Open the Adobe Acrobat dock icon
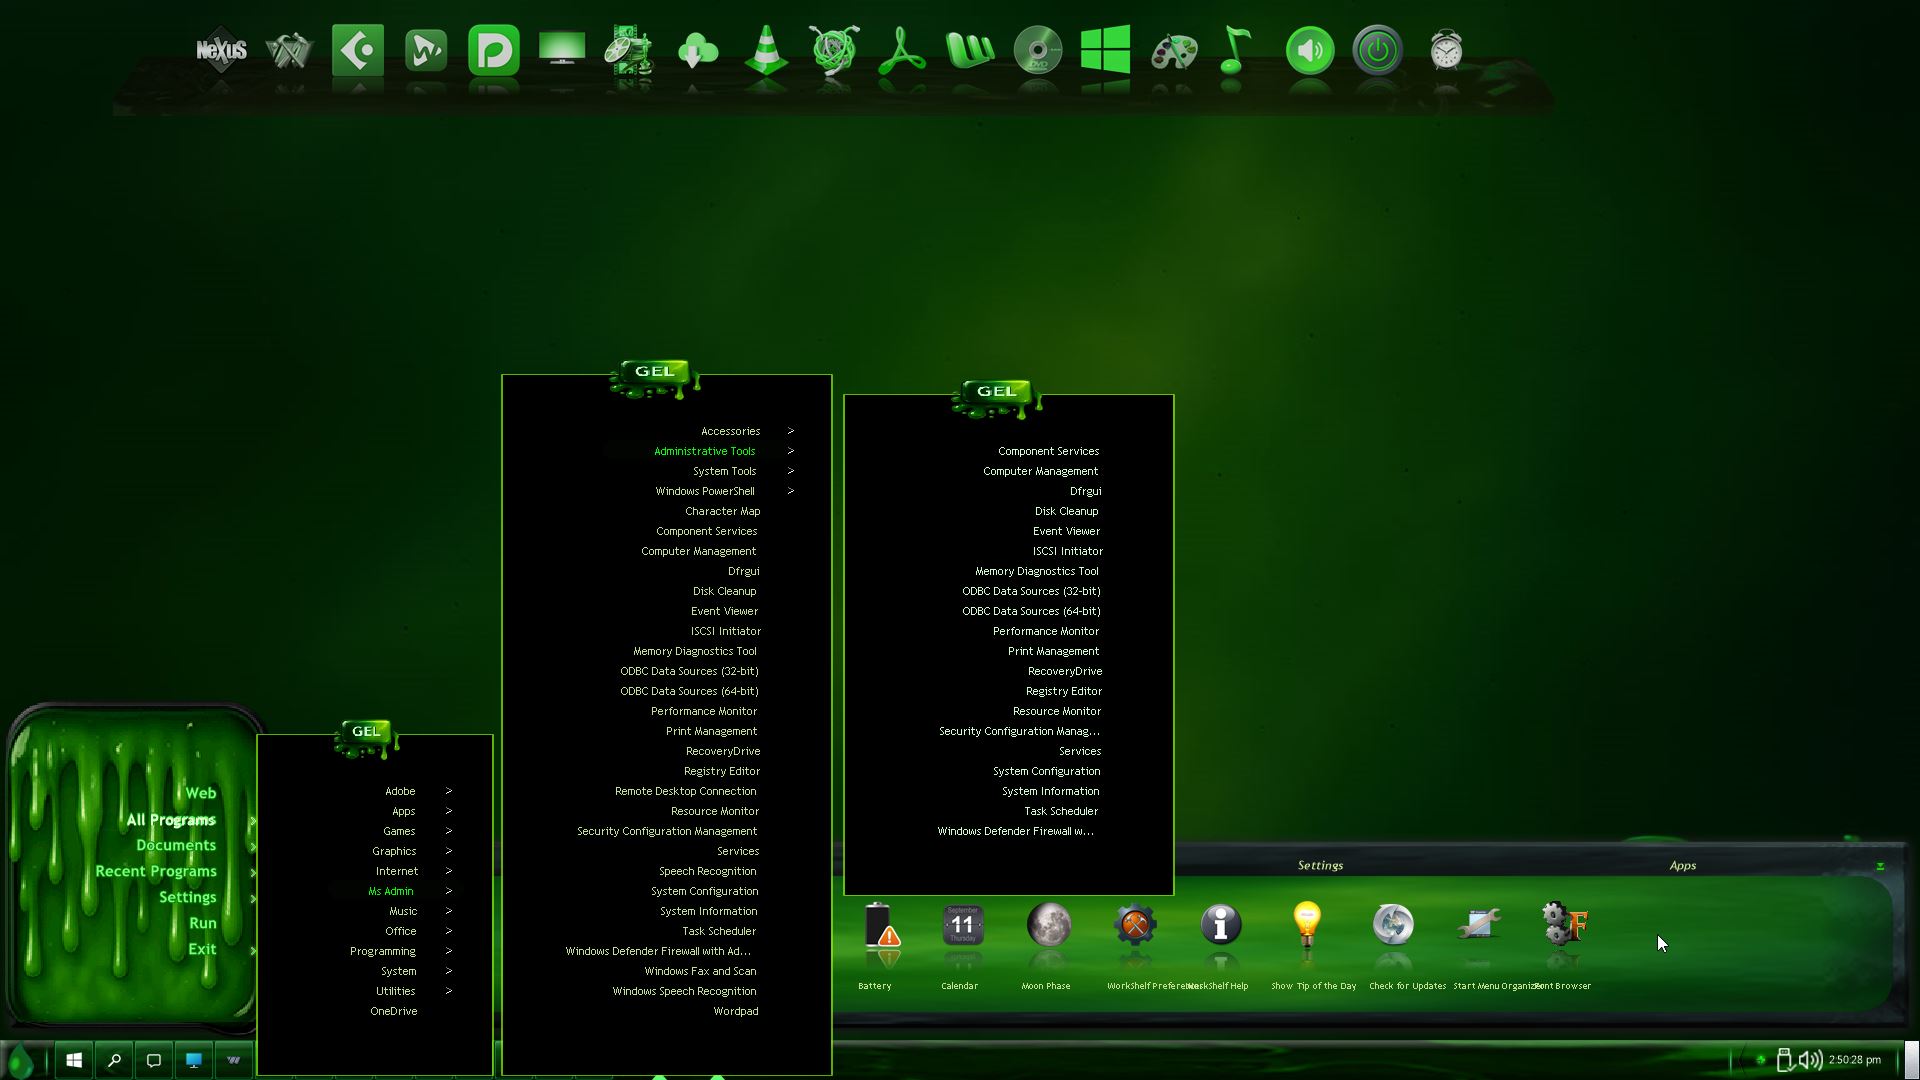 click(x=901, y=50)
